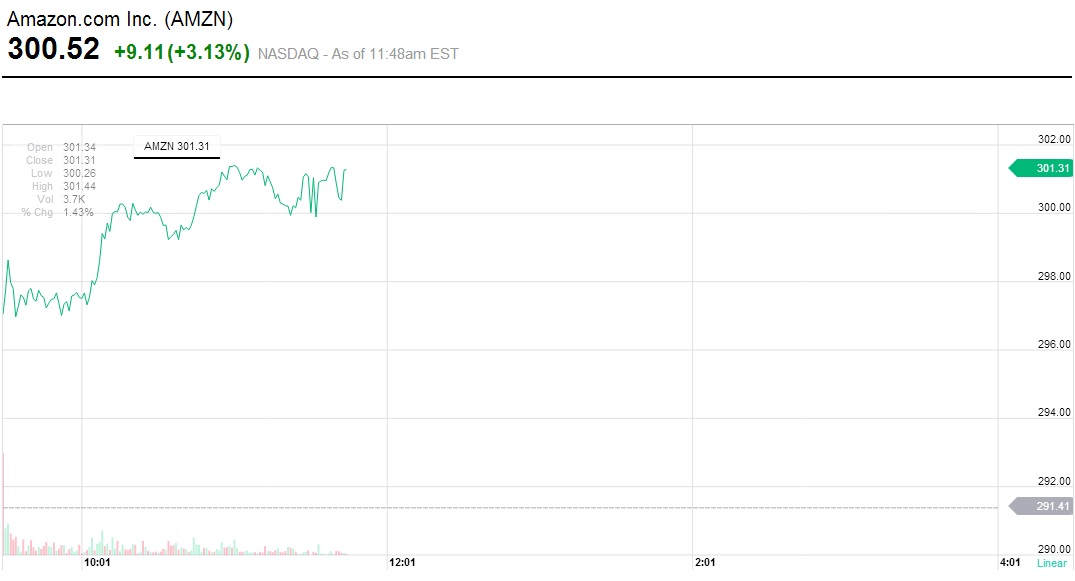Click the % Chg 1.43% legend entry

click(x=58, y=212)
